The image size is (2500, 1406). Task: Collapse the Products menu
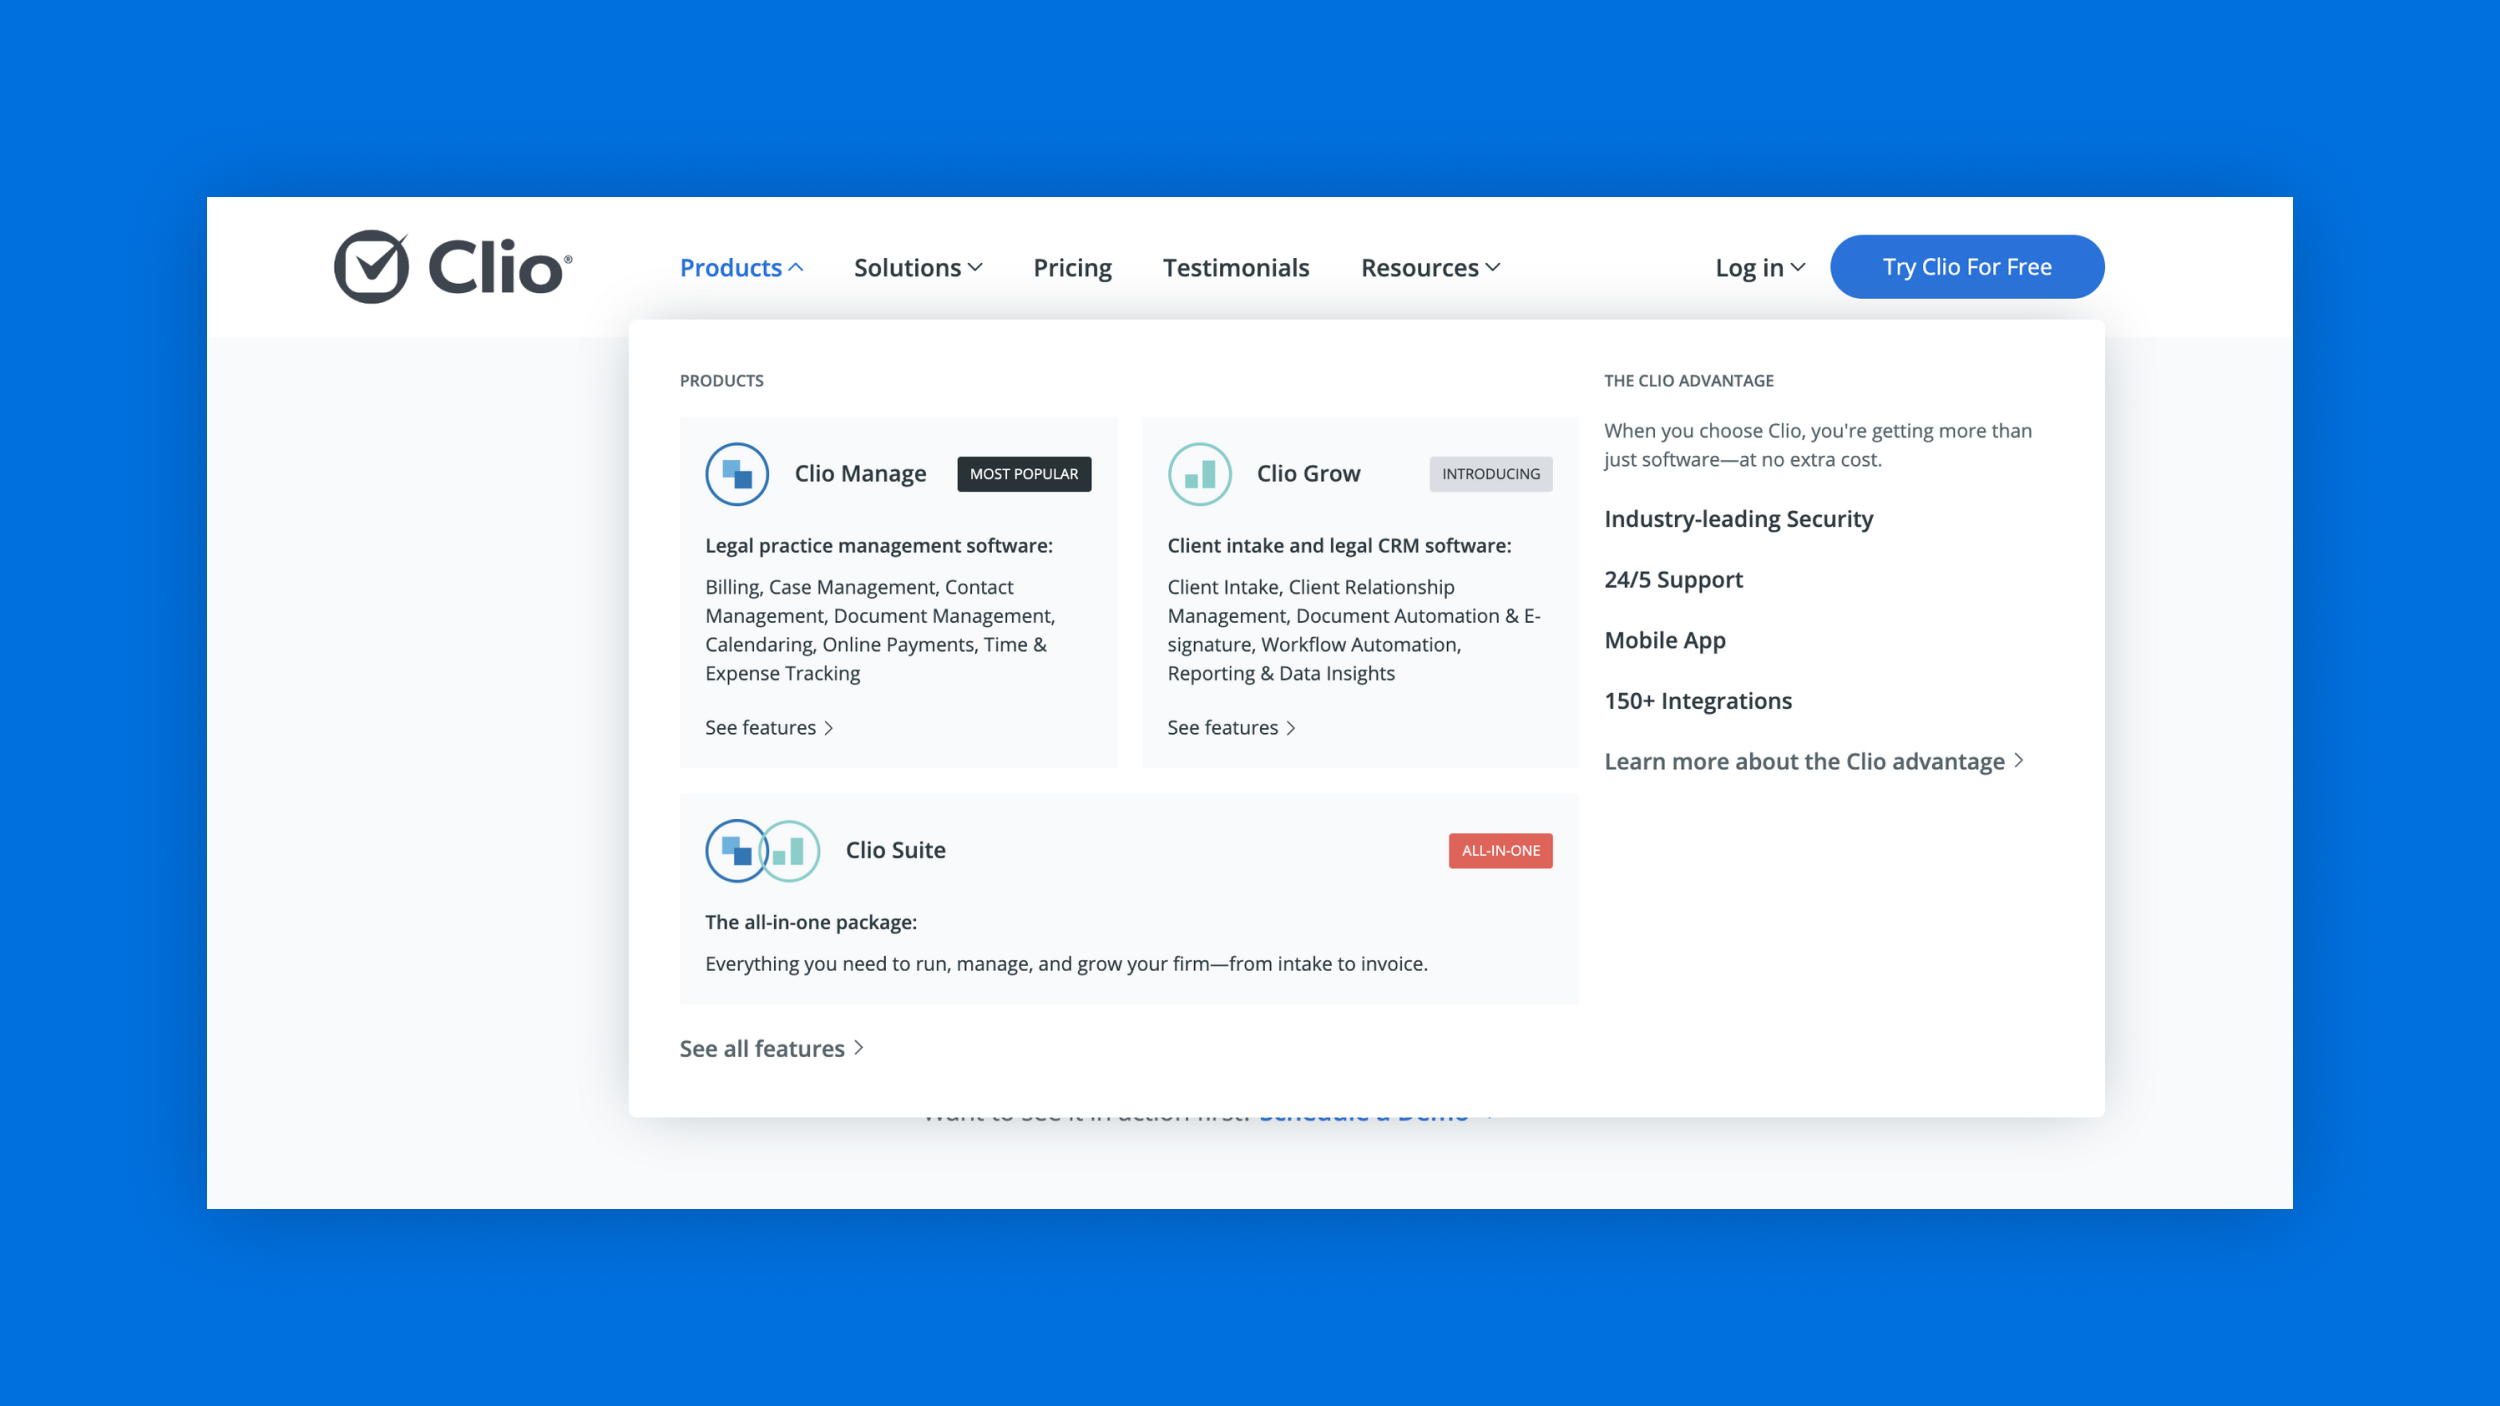(741, 268)
